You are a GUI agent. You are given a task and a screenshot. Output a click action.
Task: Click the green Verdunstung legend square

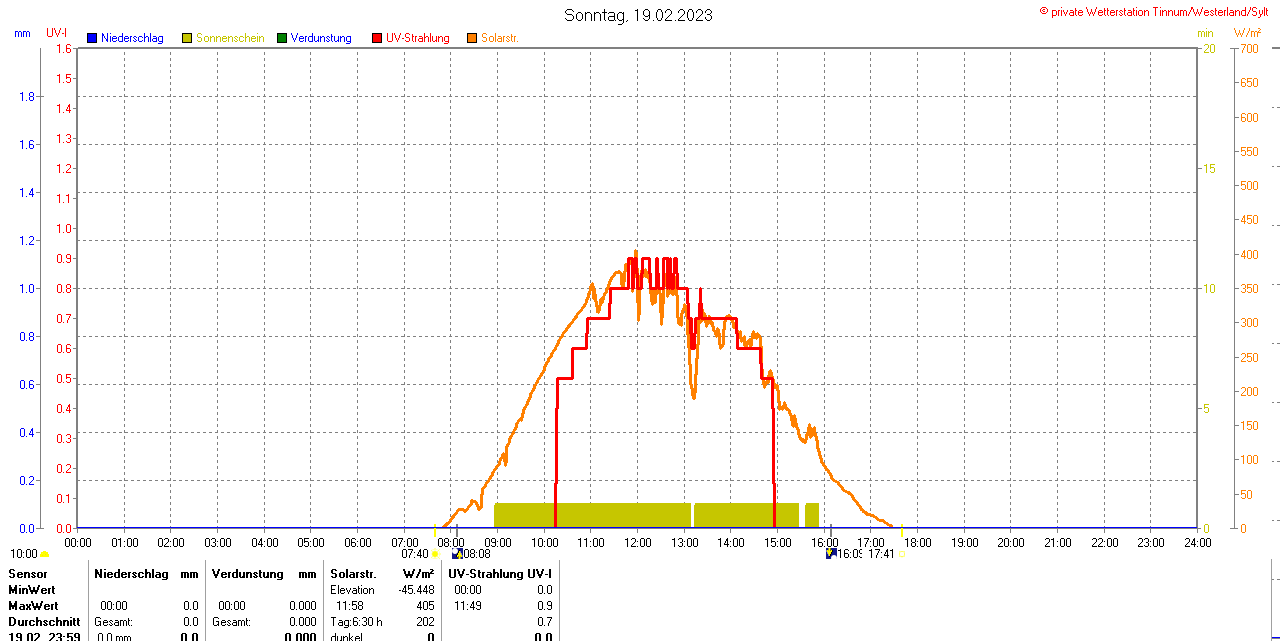pyautogui.click(x=282, y=38)
